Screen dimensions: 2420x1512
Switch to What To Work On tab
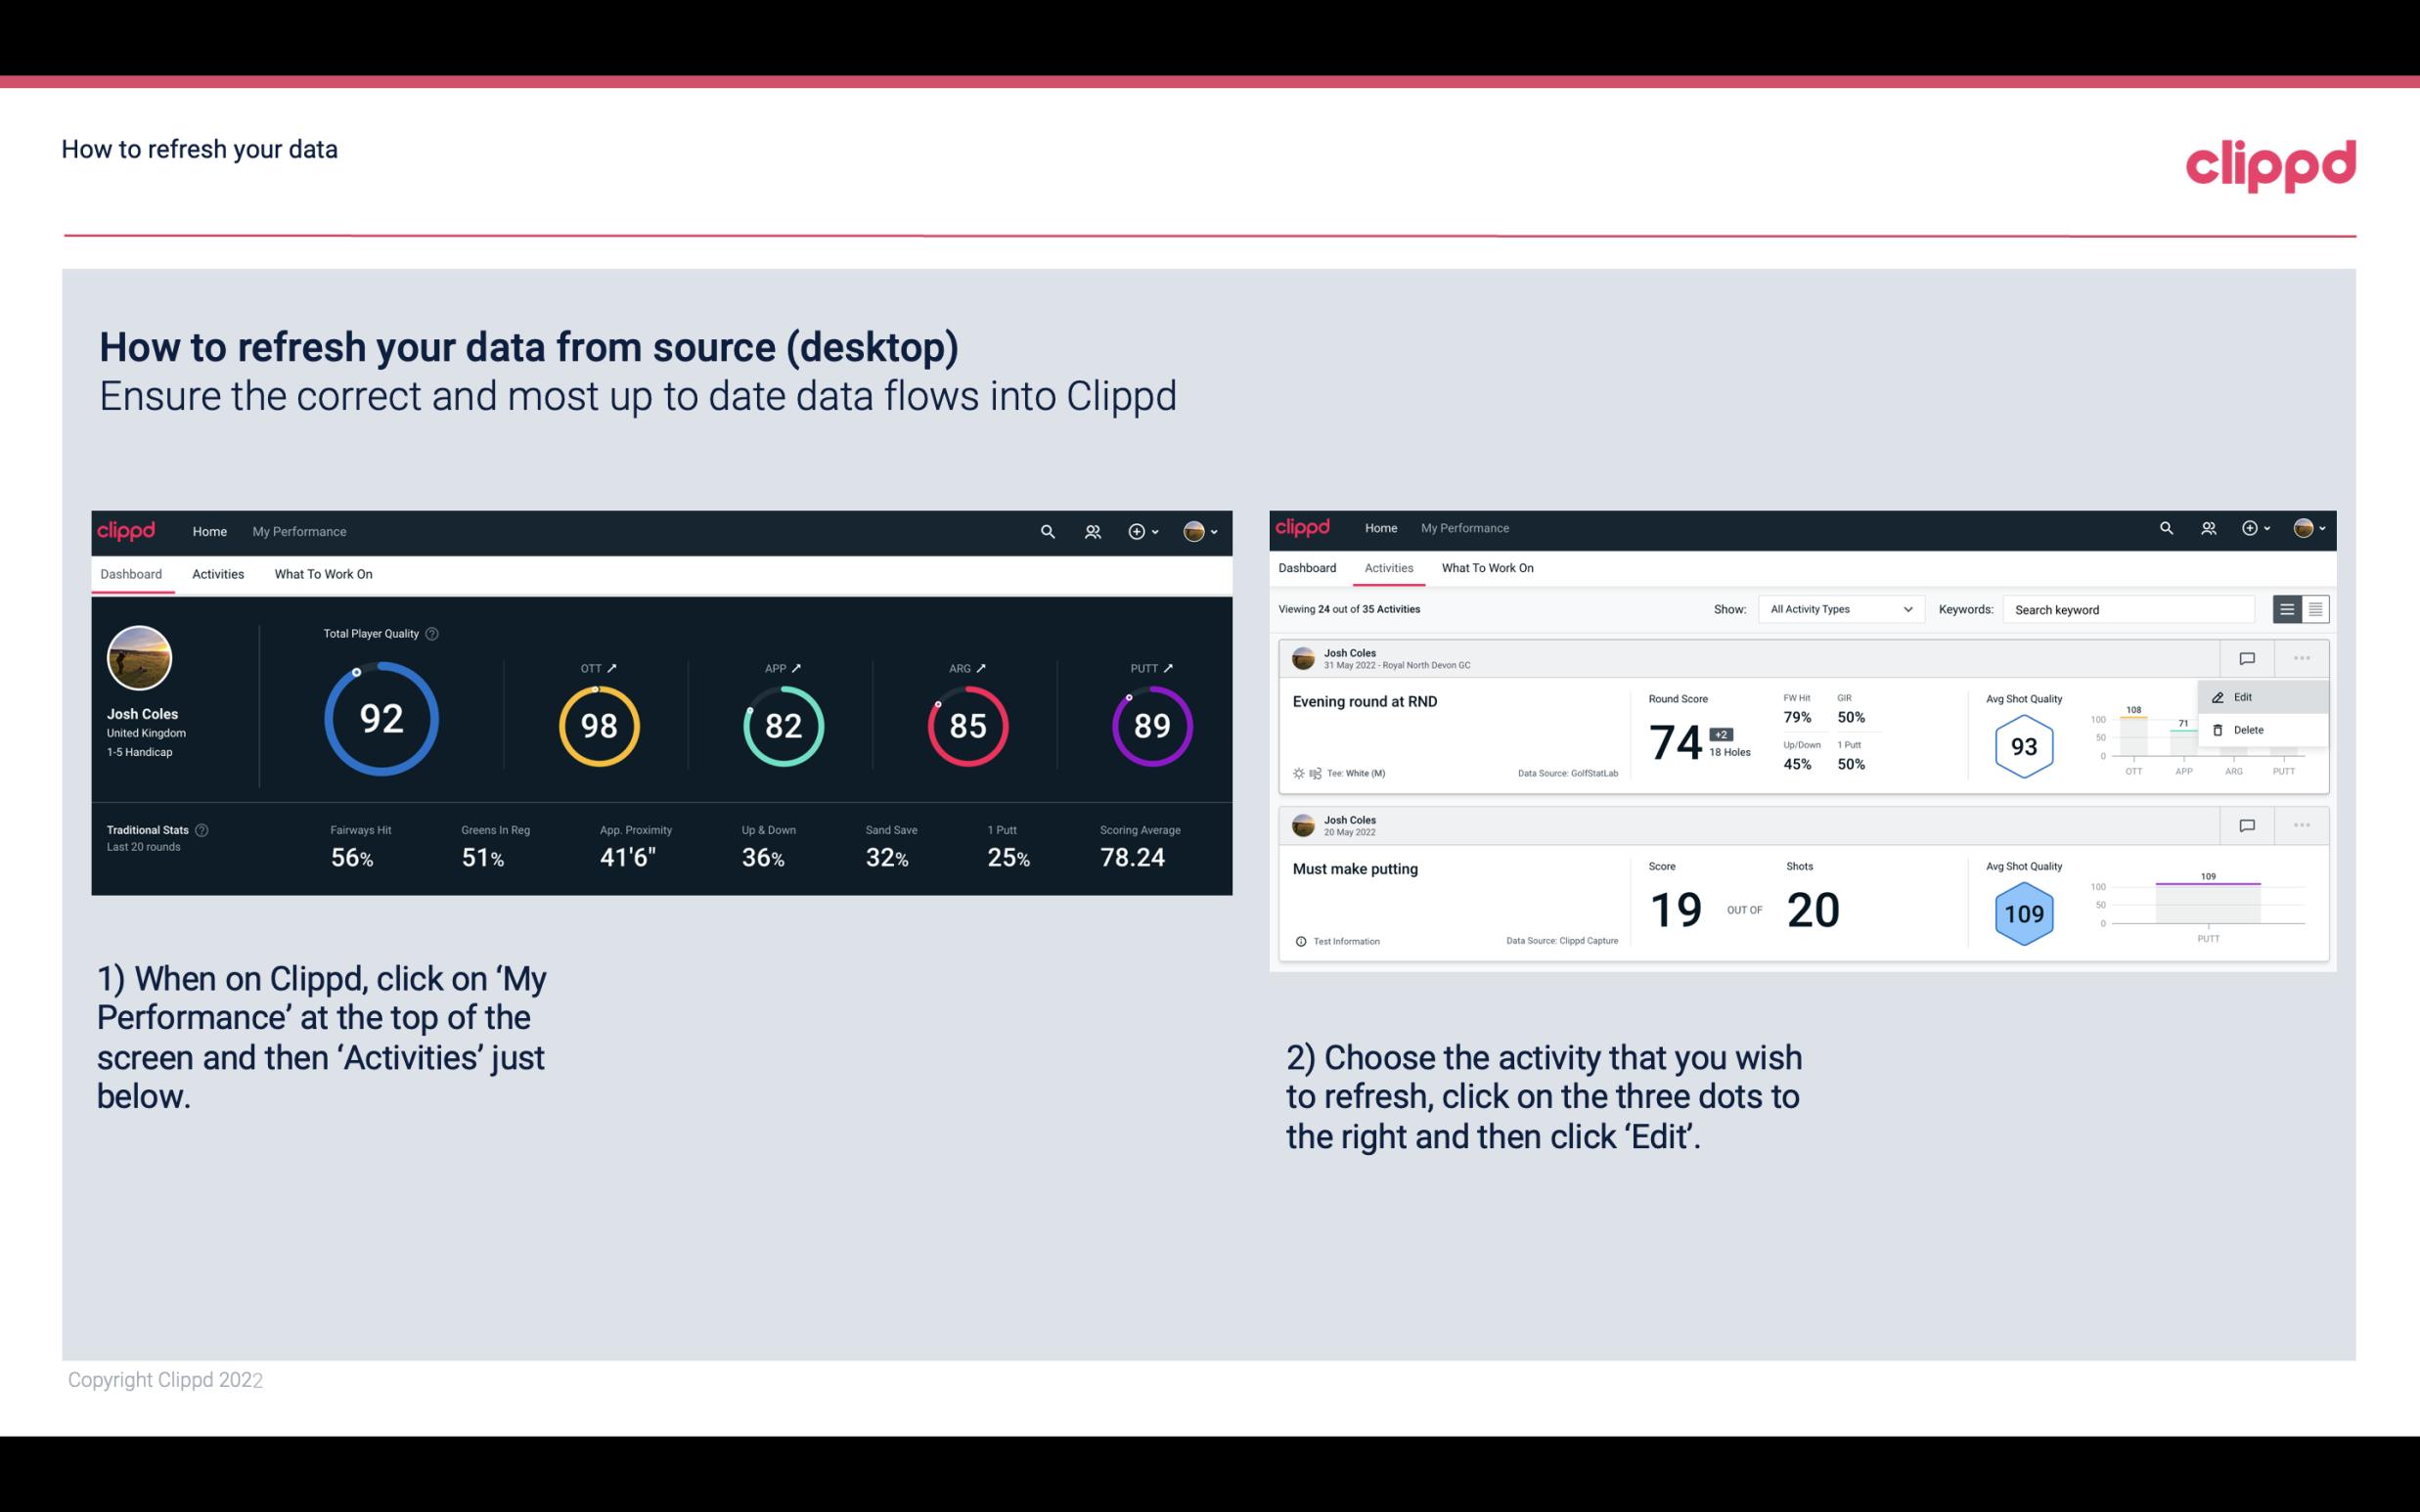pyautogui.click(x=323, y=573)
